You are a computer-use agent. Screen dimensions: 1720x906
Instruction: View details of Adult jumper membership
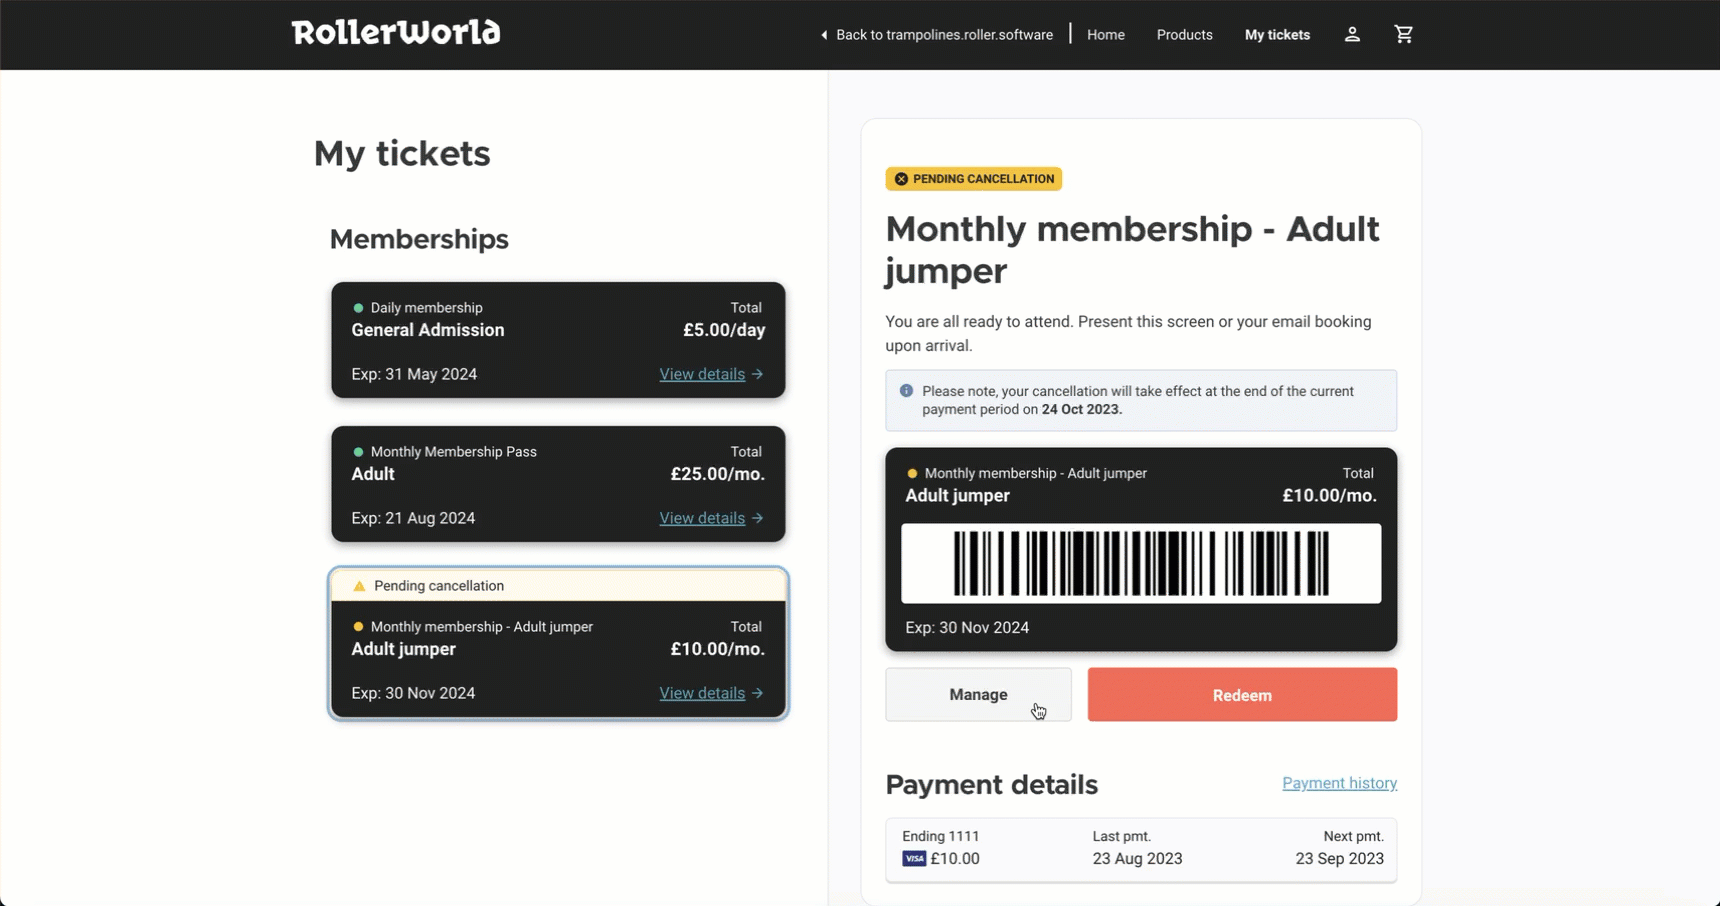pyautogui.click(x=702, y=693)
